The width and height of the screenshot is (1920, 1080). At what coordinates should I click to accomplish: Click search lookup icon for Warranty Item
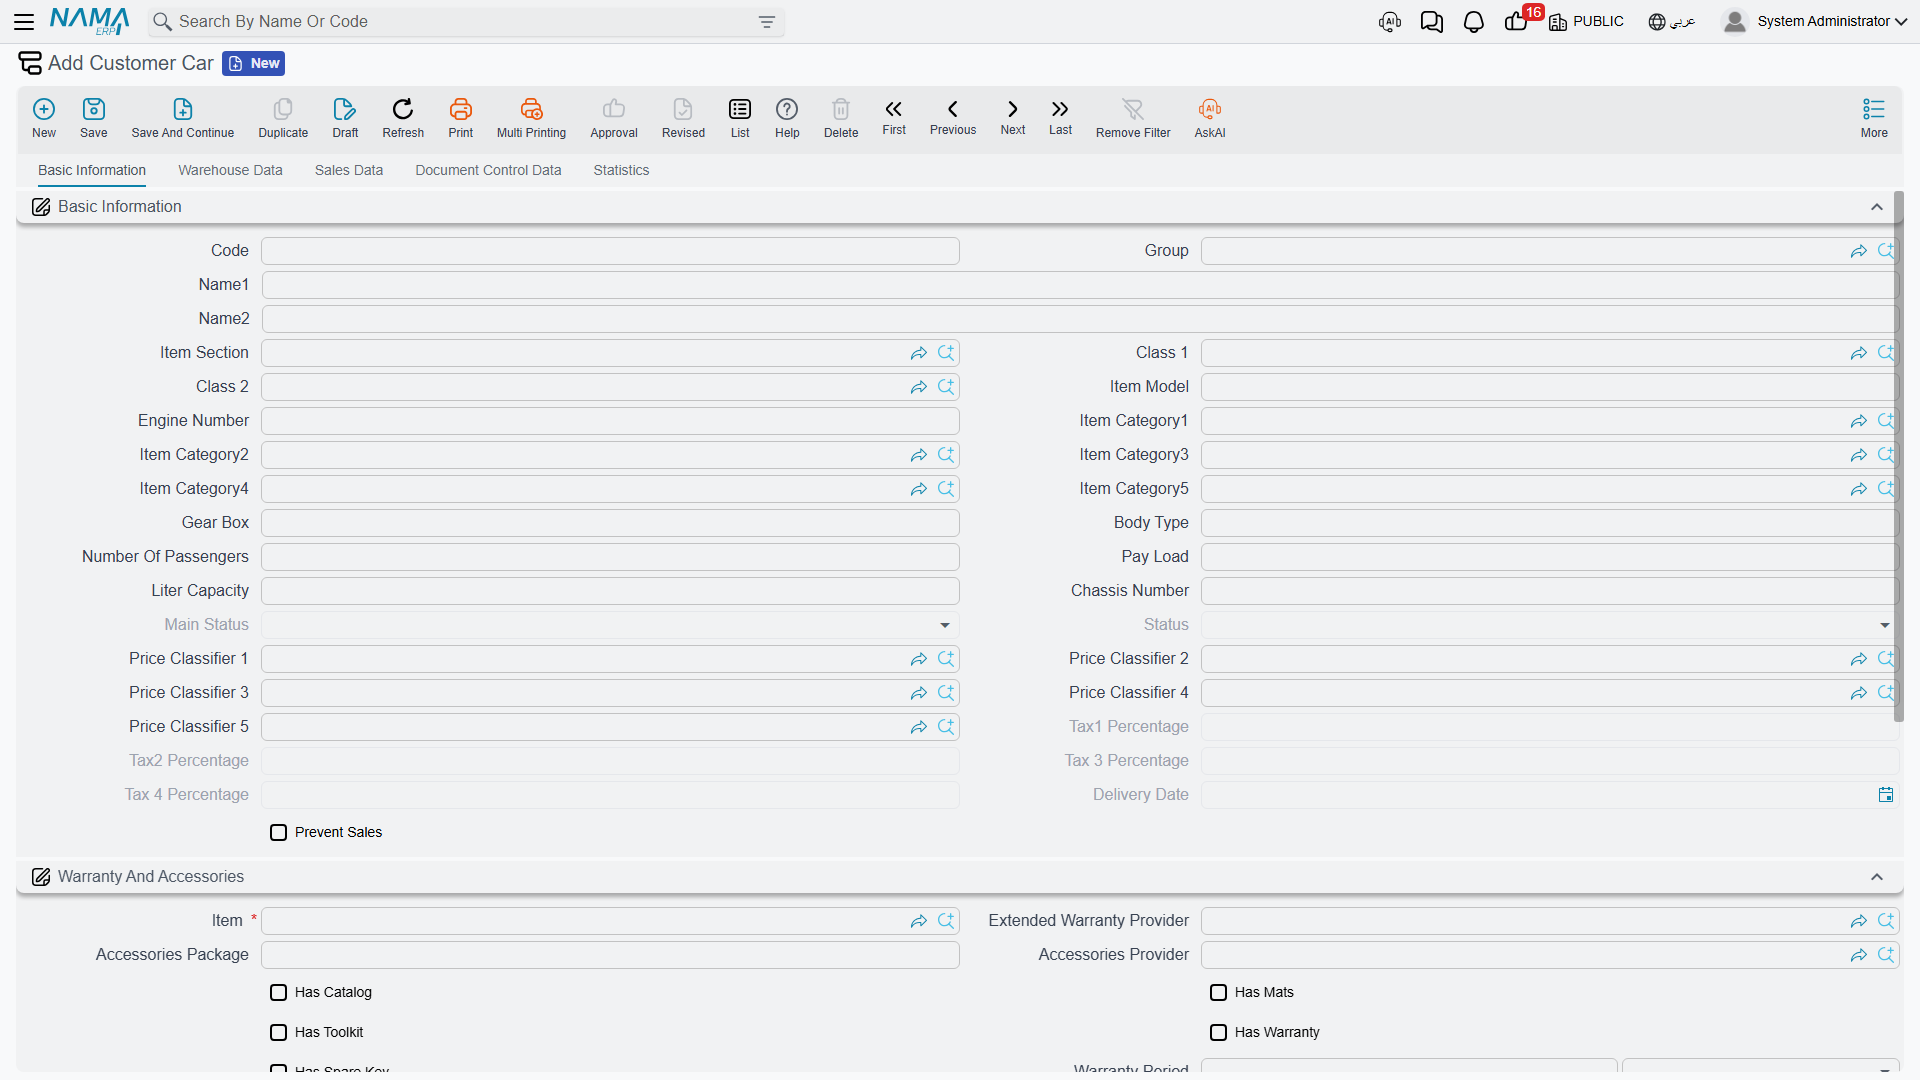[946, 921]
